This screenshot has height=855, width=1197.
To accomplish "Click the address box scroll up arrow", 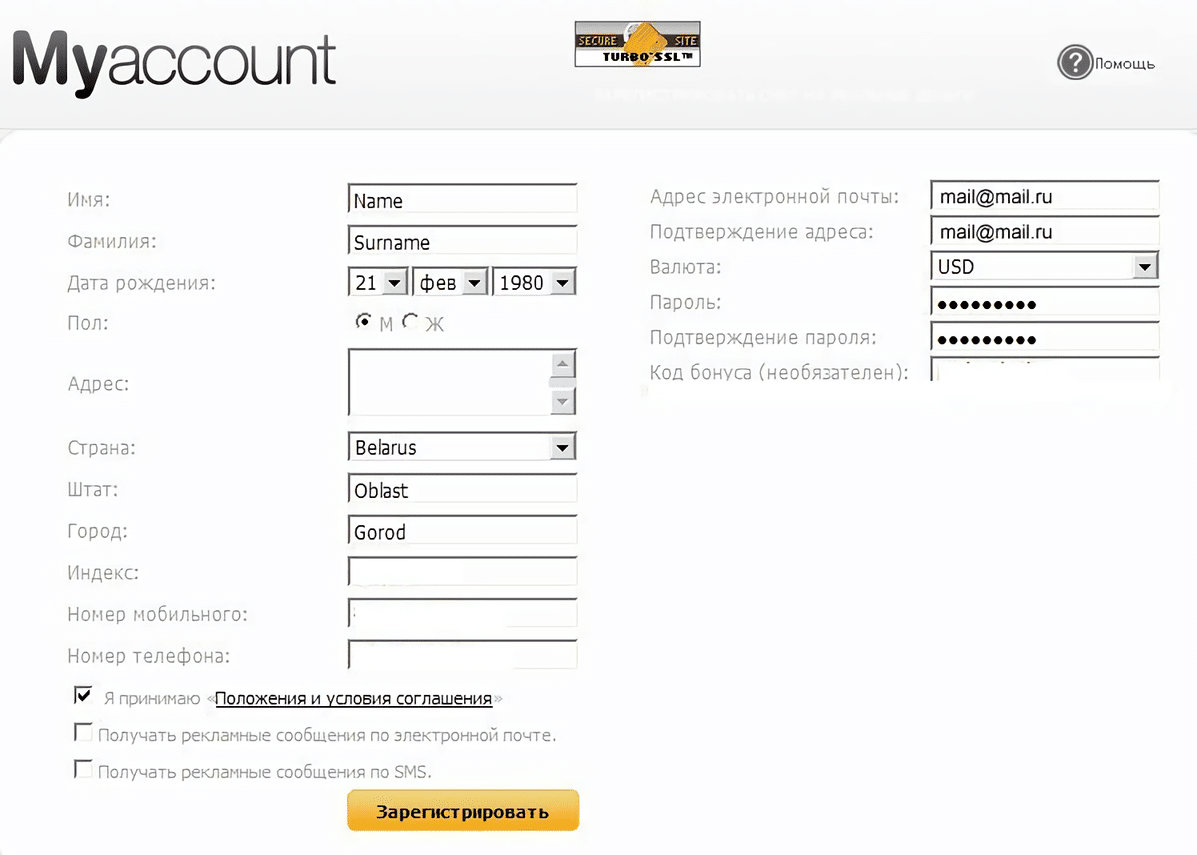I will click(563, 364).
